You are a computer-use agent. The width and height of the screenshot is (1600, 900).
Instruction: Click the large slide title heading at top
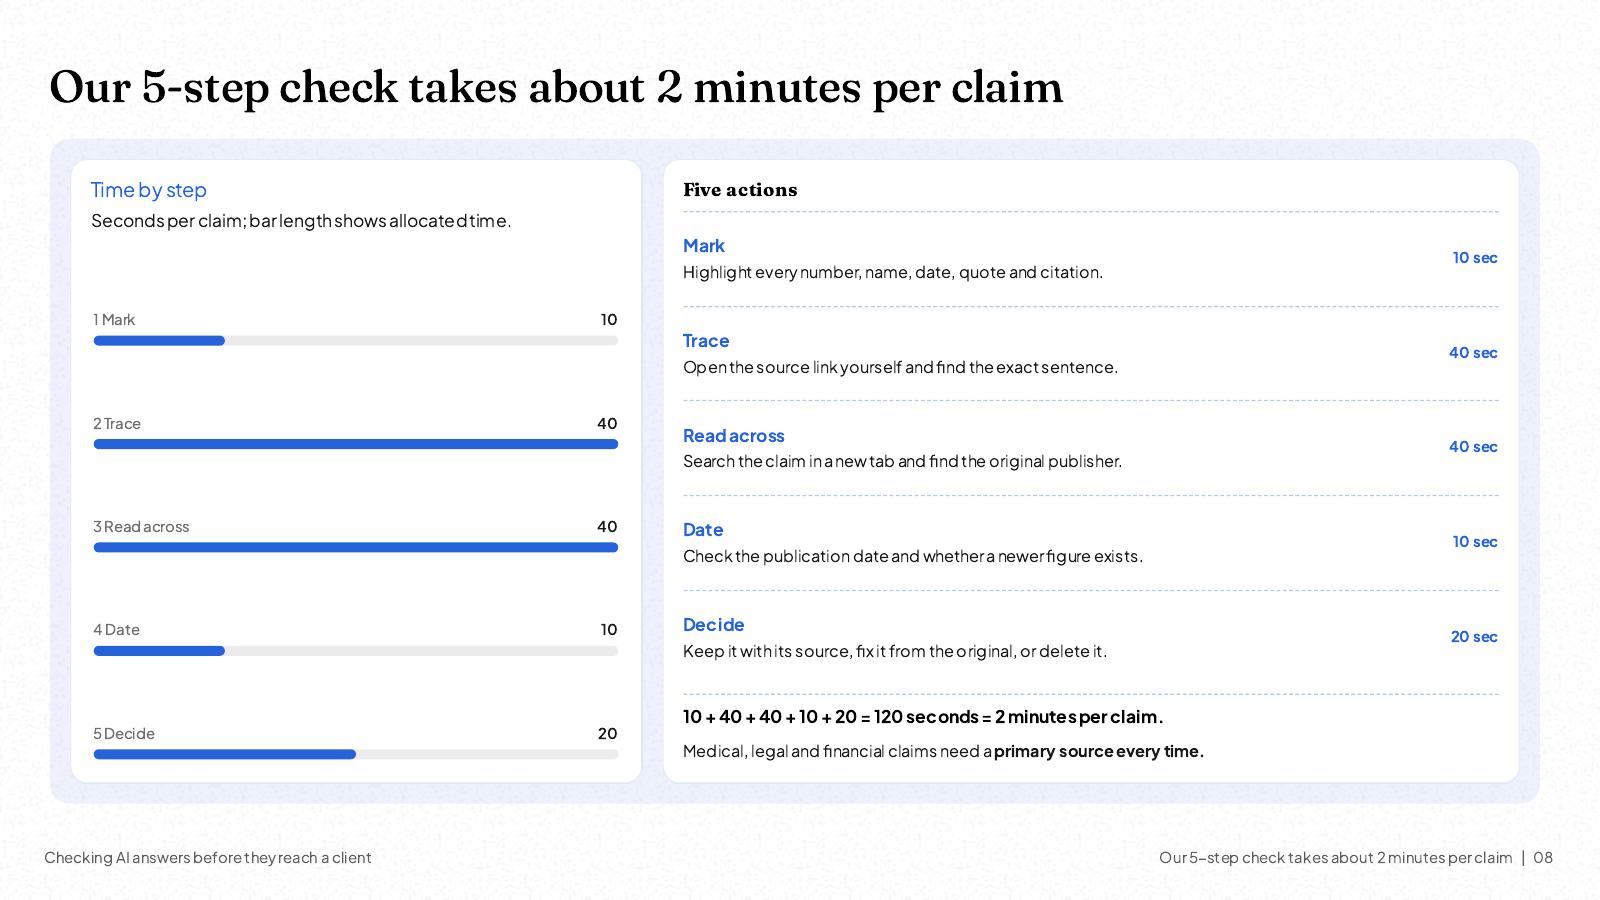[556, 88]
